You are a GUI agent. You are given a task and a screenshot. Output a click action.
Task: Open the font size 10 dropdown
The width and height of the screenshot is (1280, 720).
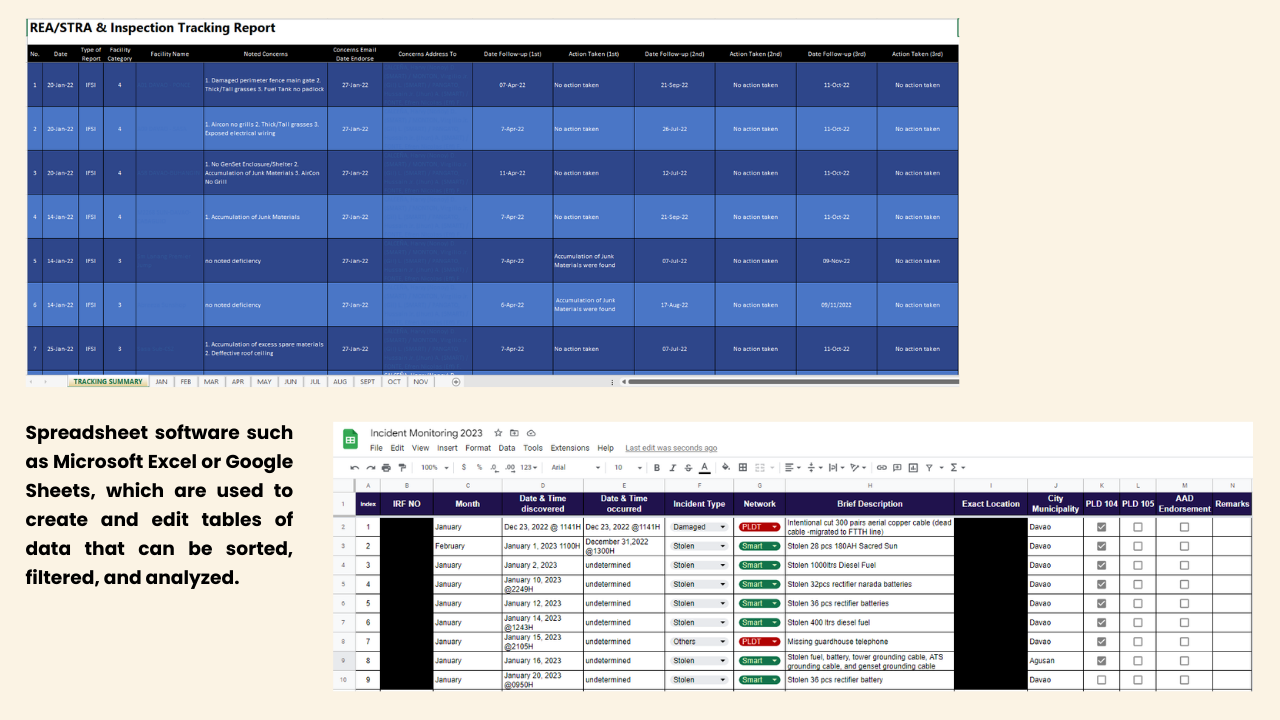628,467
